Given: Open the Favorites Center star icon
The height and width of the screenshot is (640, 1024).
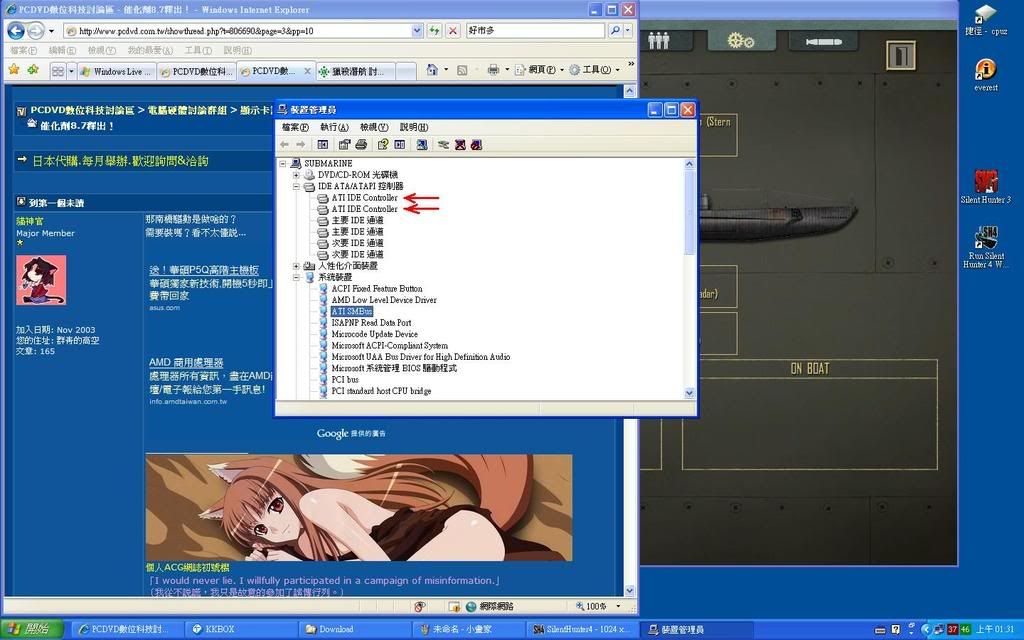Looking at the screenshot, I should click(14, 69).
